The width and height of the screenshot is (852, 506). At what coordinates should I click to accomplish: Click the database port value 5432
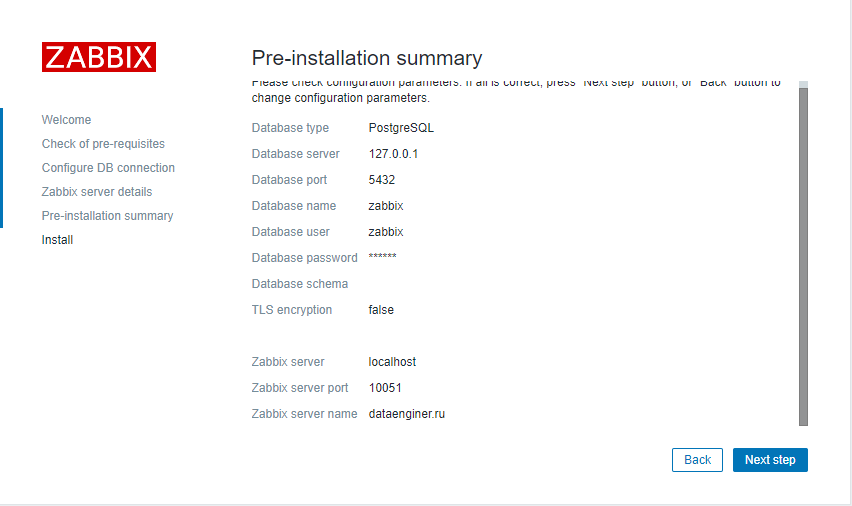[x=381, y=180]
